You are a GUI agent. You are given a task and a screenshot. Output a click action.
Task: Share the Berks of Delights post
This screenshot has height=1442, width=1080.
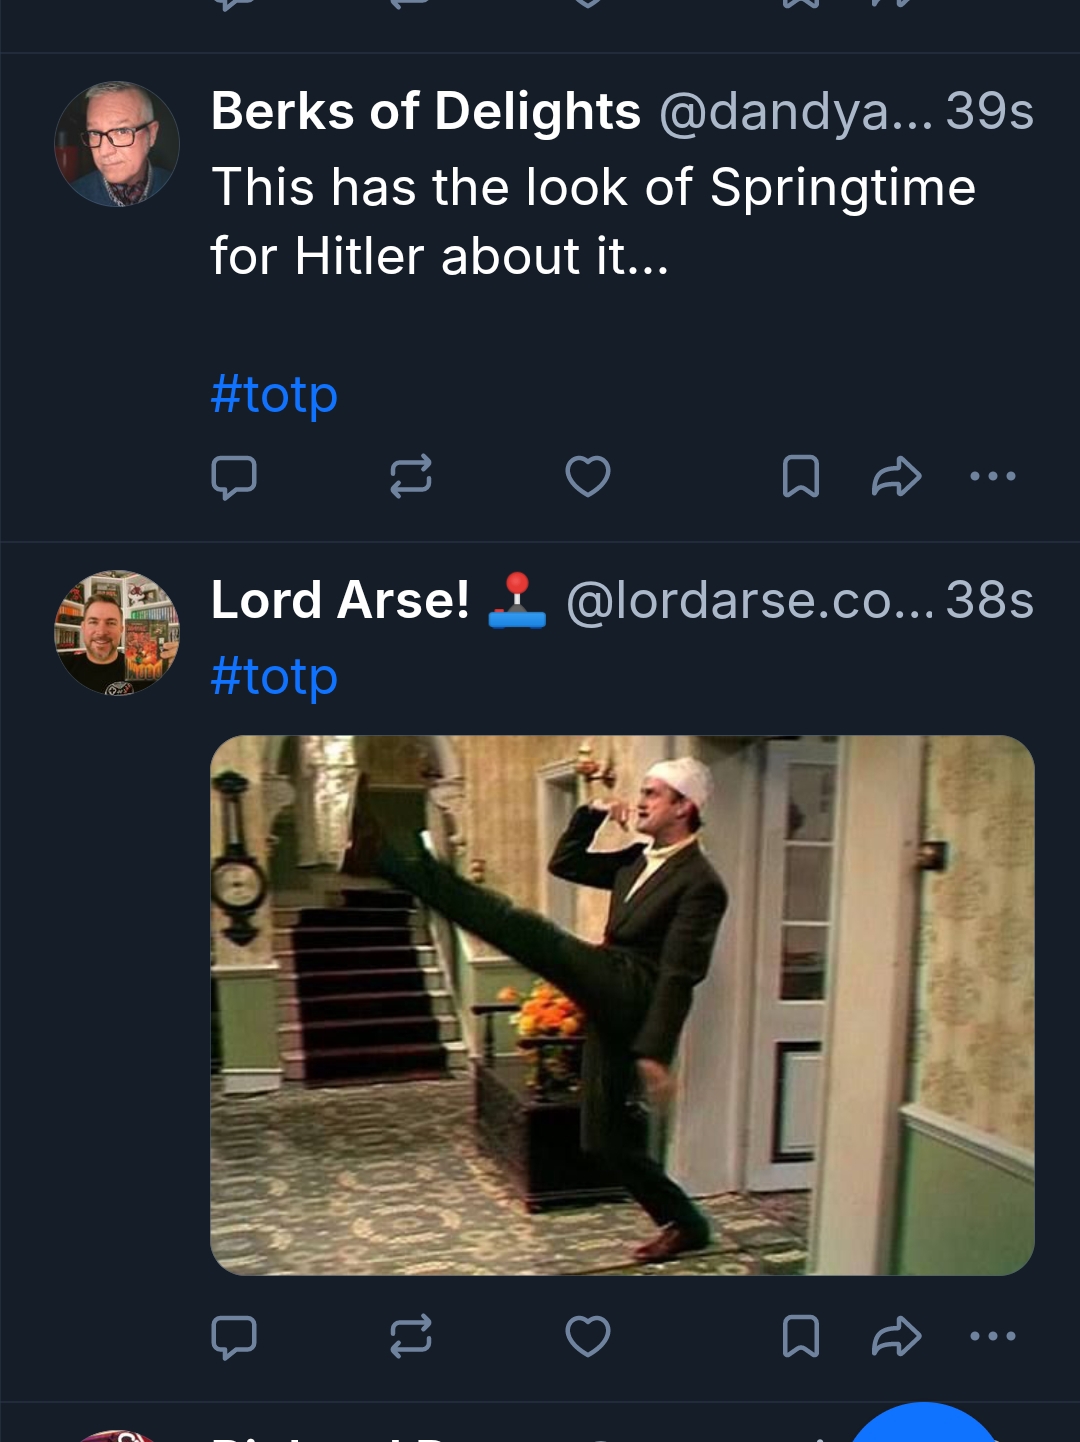coord(895,477)
